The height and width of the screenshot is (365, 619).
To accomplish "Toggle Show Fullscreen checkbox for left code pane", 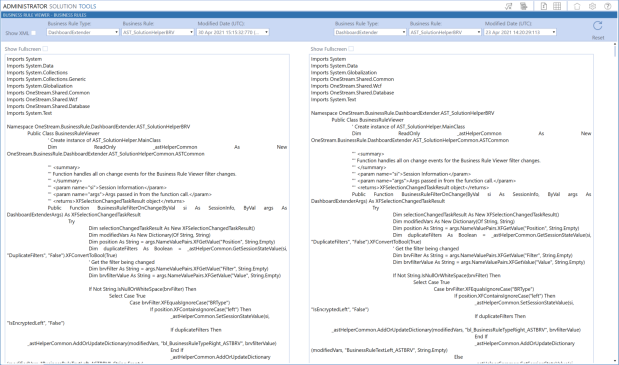I will click(x=45, y=49).
